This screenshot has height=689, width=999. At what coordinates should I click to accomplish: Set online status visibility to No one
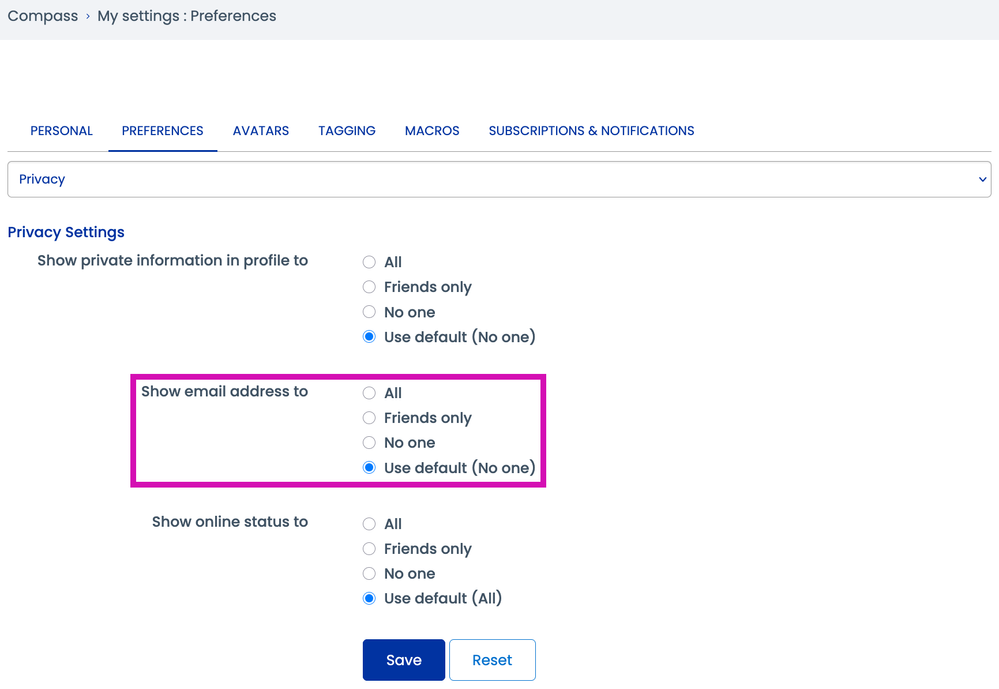369,574
